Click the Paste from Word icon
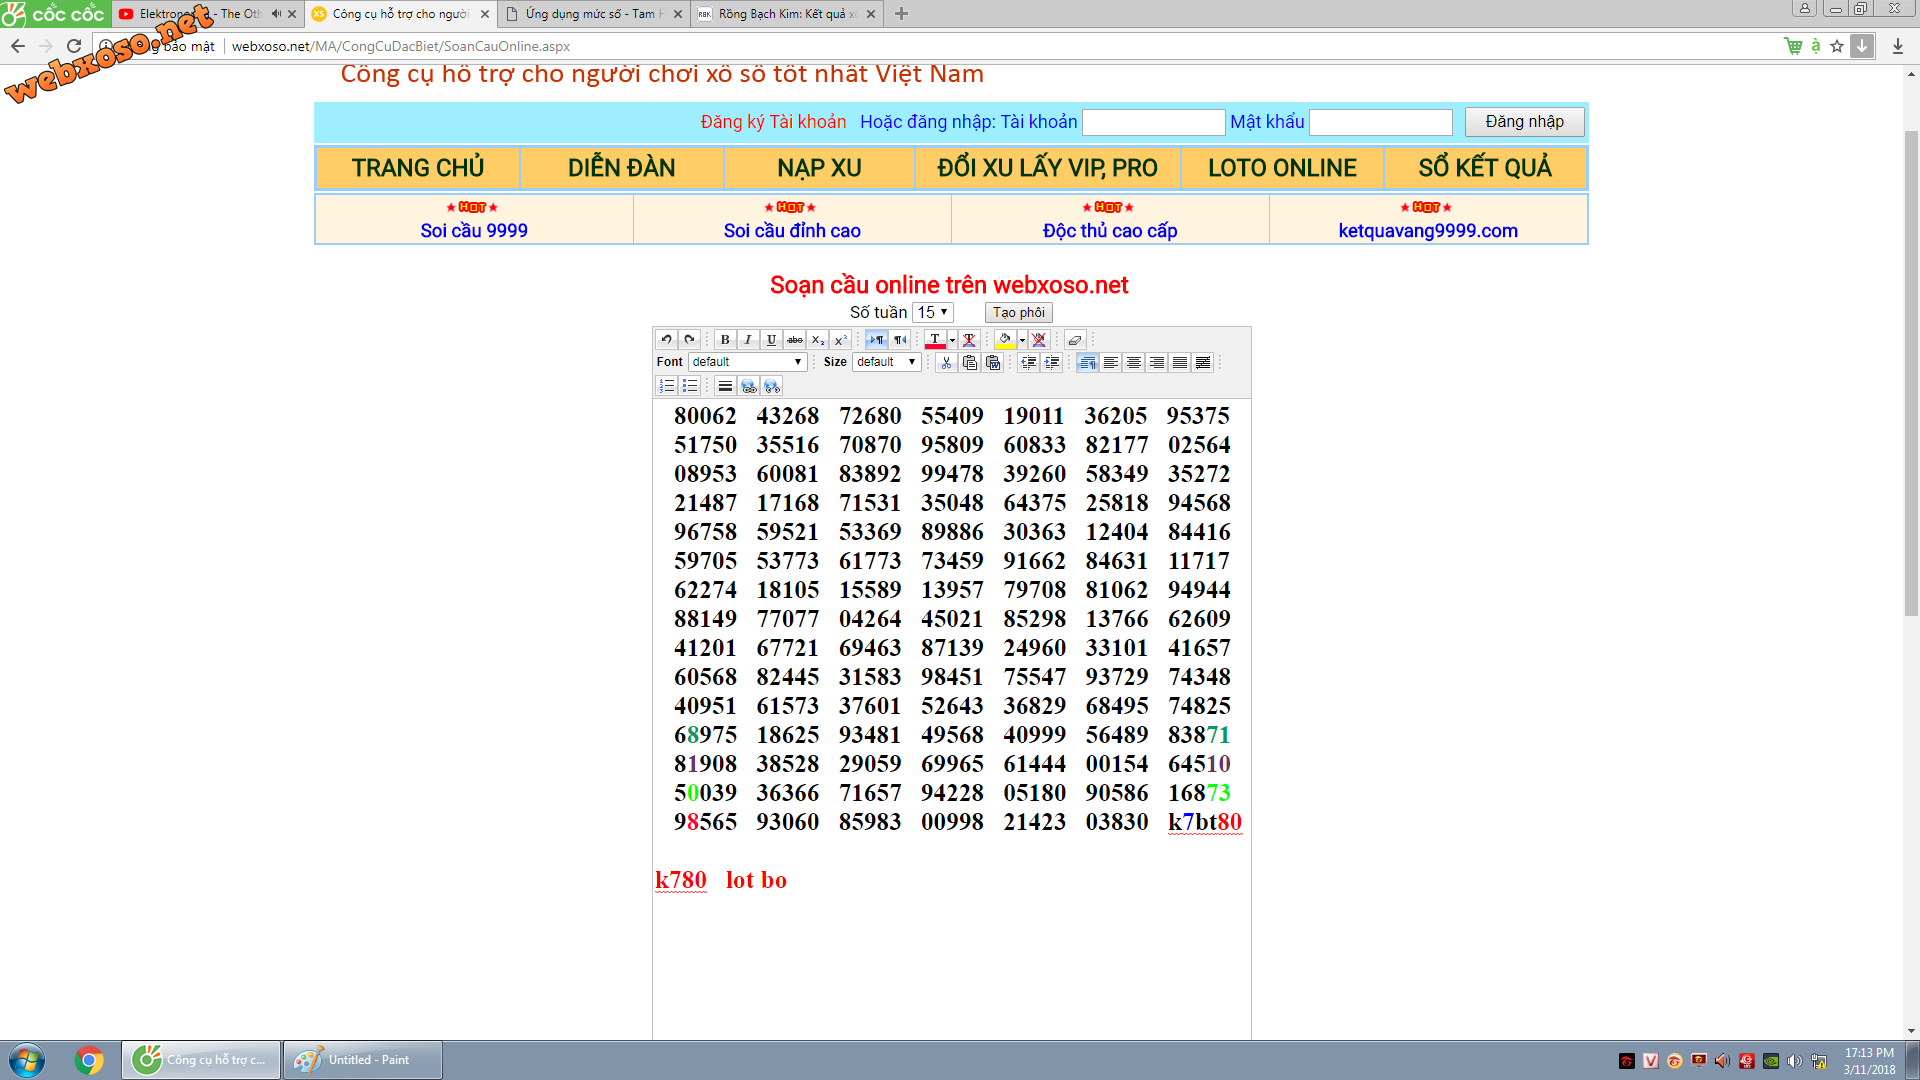 tap(993, 362)
